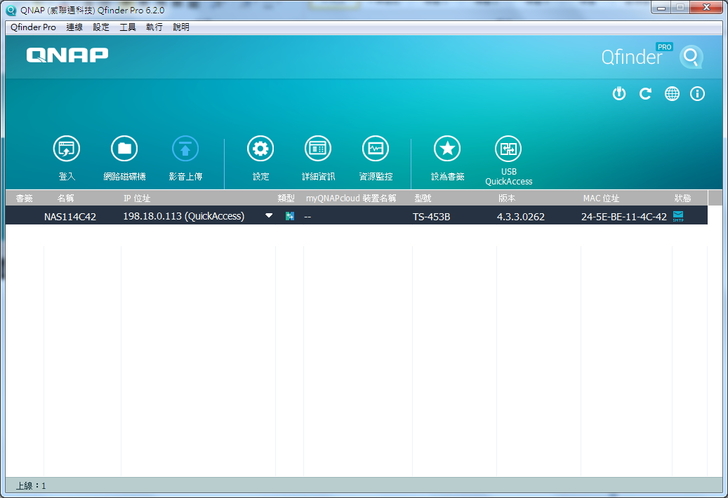Click the info (i) icon

tap(697, 93)
